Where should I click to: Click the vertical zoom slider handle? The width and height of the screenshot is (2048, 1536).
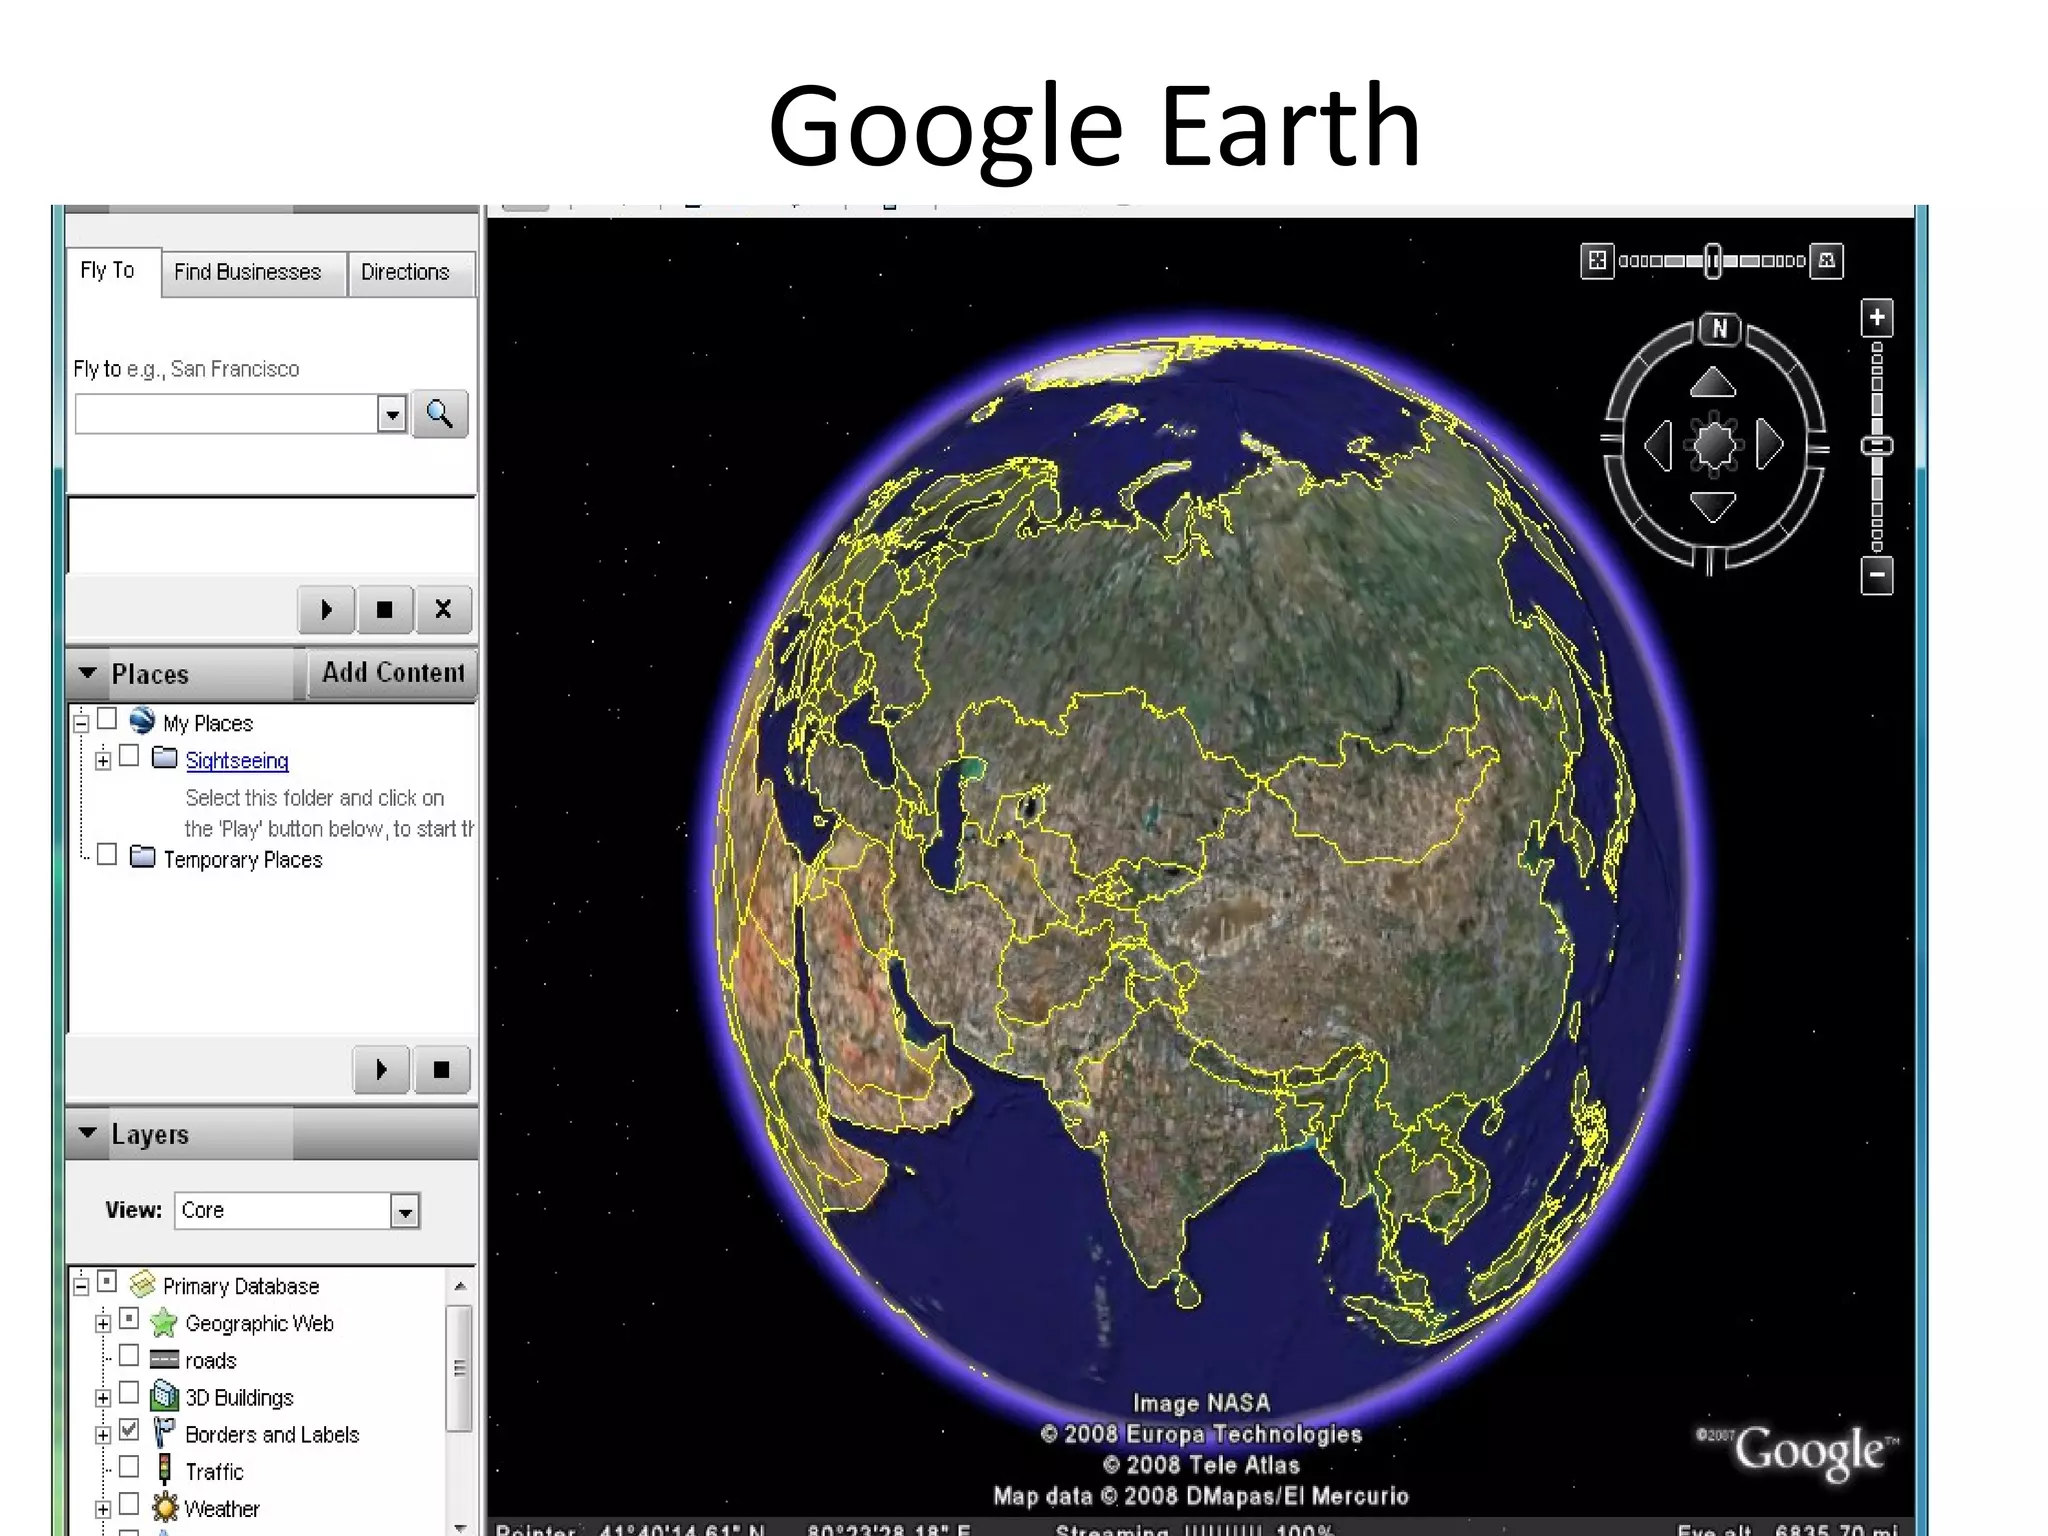[1877, 446]
